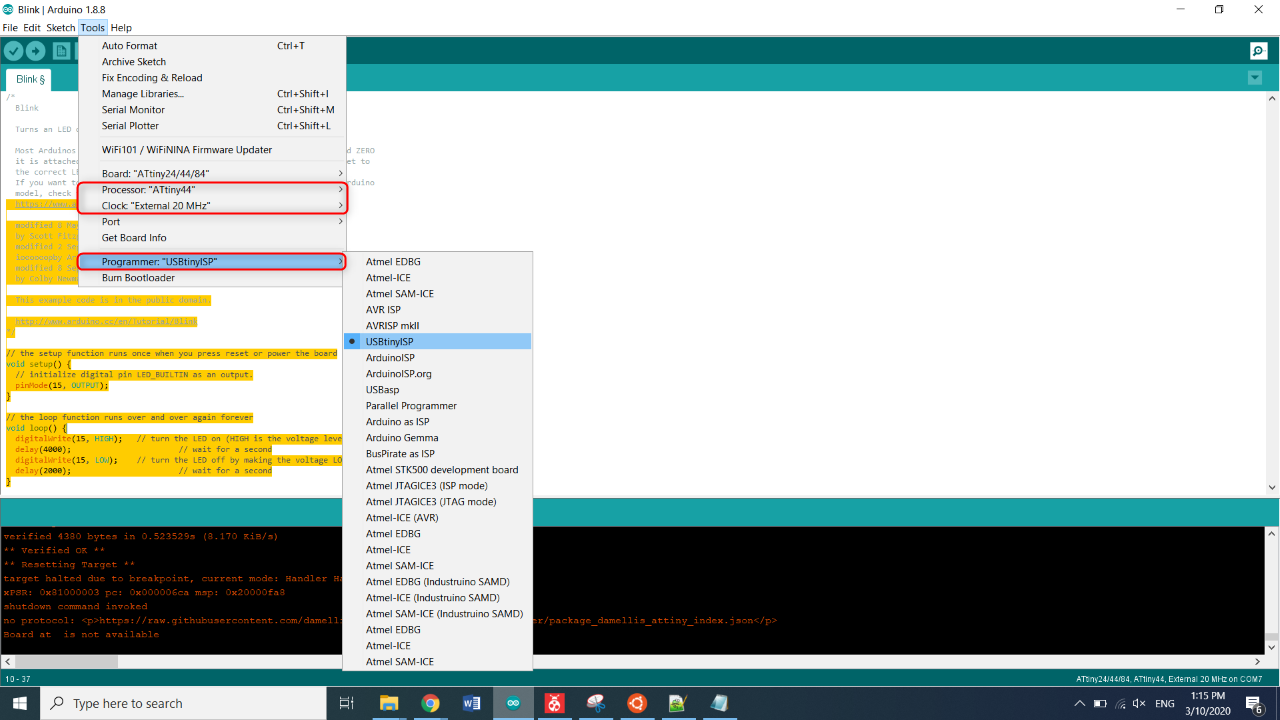This screenshot has height=720, width=1280.
Task: Select Archive Sketch menu entry
Action: (212, 62)
